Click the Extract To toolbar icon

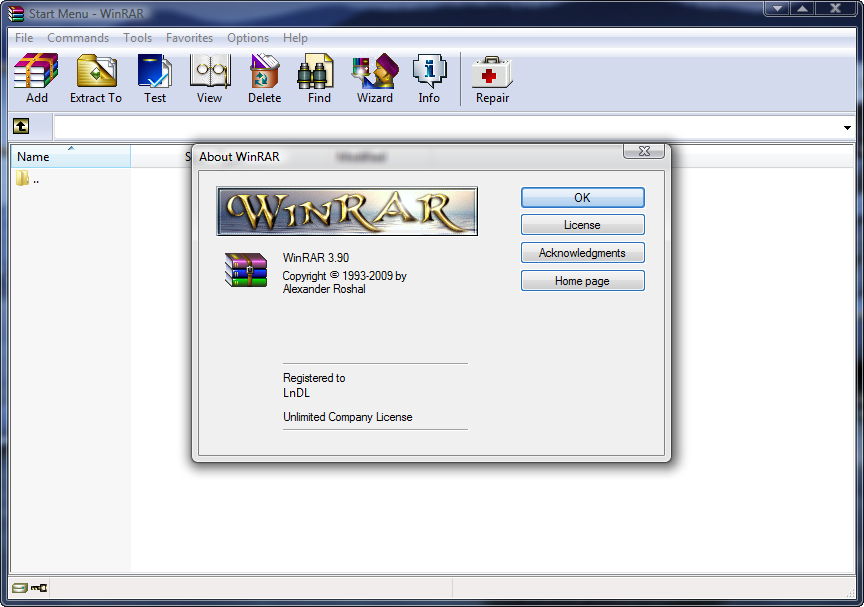point(96,78)
